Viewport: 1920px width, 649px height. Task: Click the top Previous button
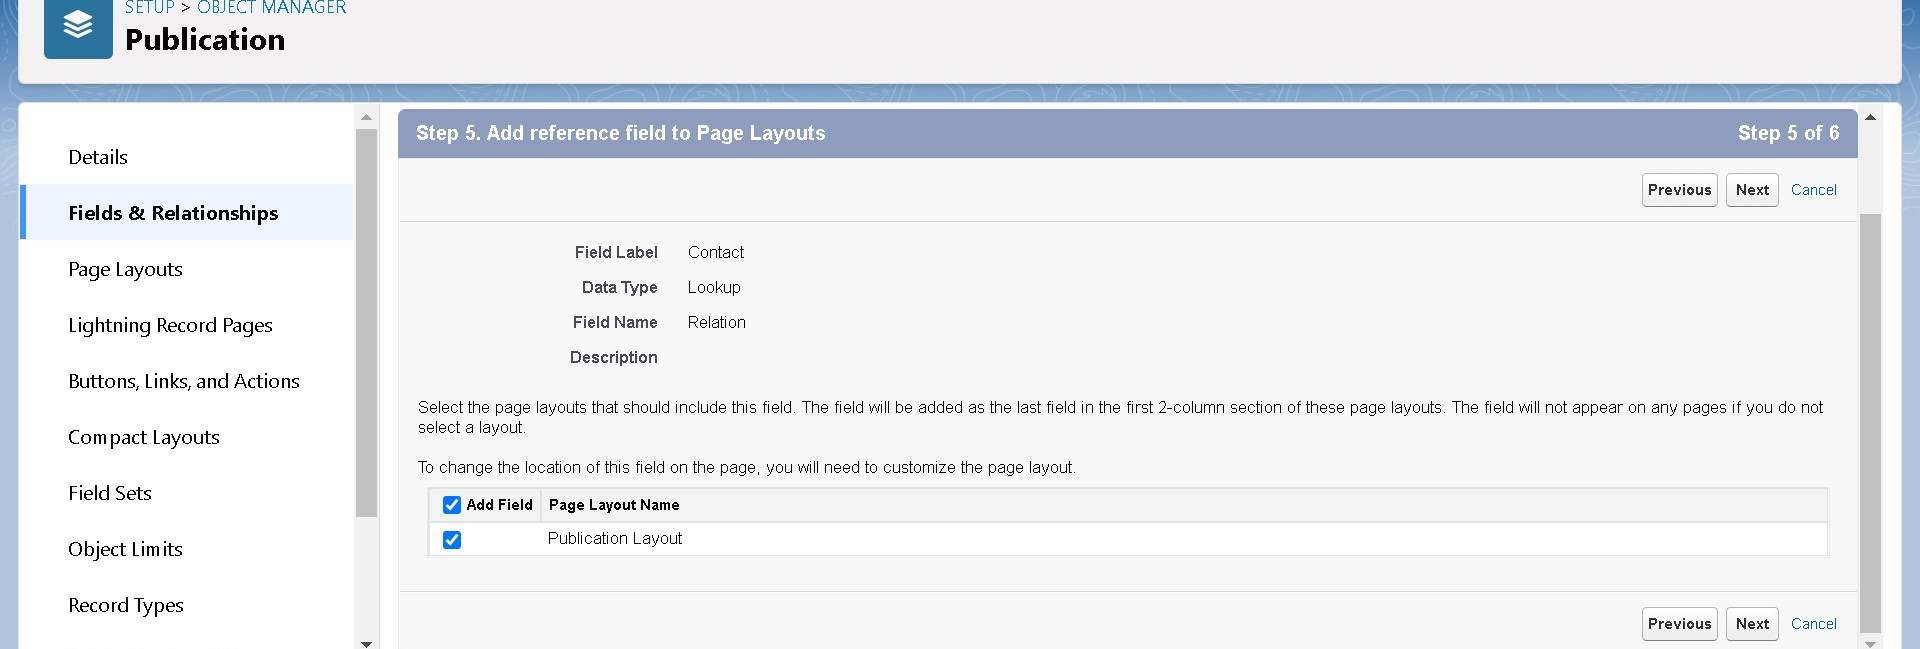point(1679,190)
